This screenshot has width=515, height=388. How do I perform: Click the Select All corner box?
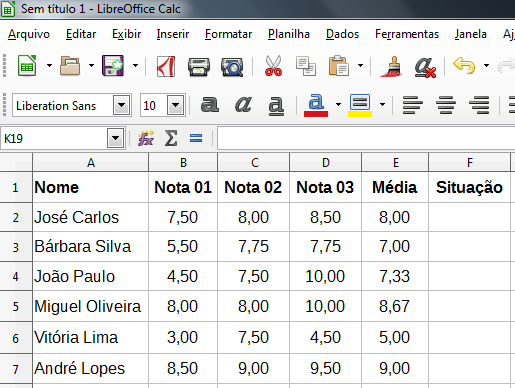click(16, 163)
